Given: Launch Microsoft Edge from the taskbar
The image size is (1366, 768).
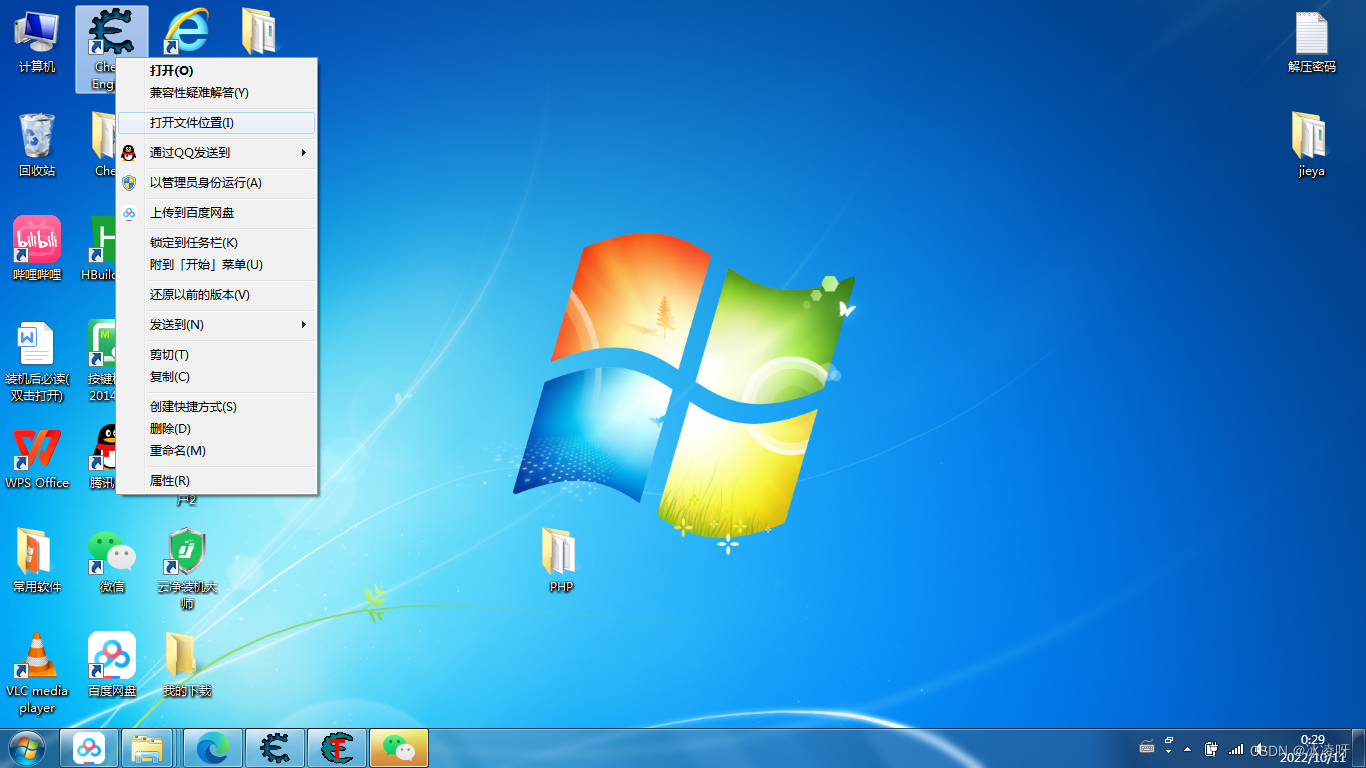Looking at the screenshot, I should click(212, 748).
